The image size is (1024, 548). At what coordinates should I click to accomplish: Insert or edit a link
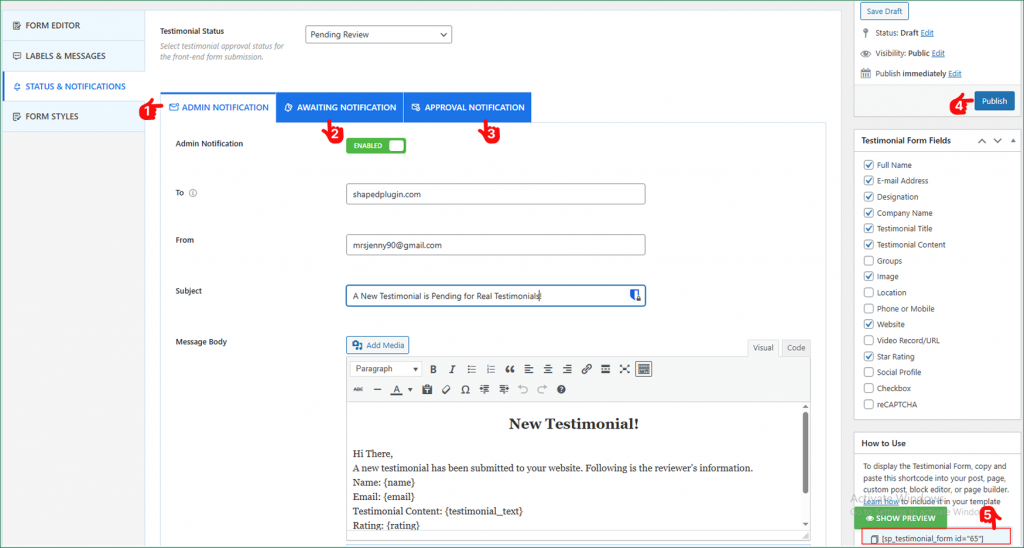pos(586,369)
